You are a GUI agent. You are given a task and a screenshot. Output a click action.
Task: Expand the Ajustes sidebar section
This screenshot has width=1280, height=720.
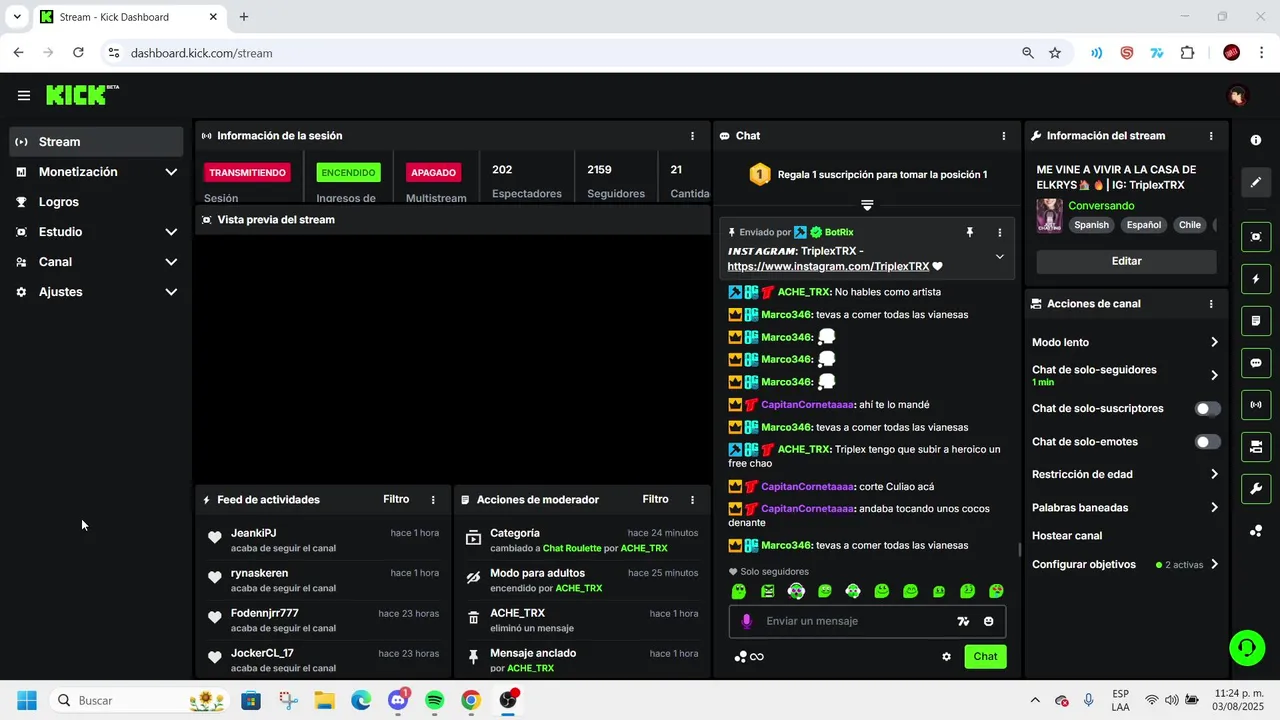97,292
